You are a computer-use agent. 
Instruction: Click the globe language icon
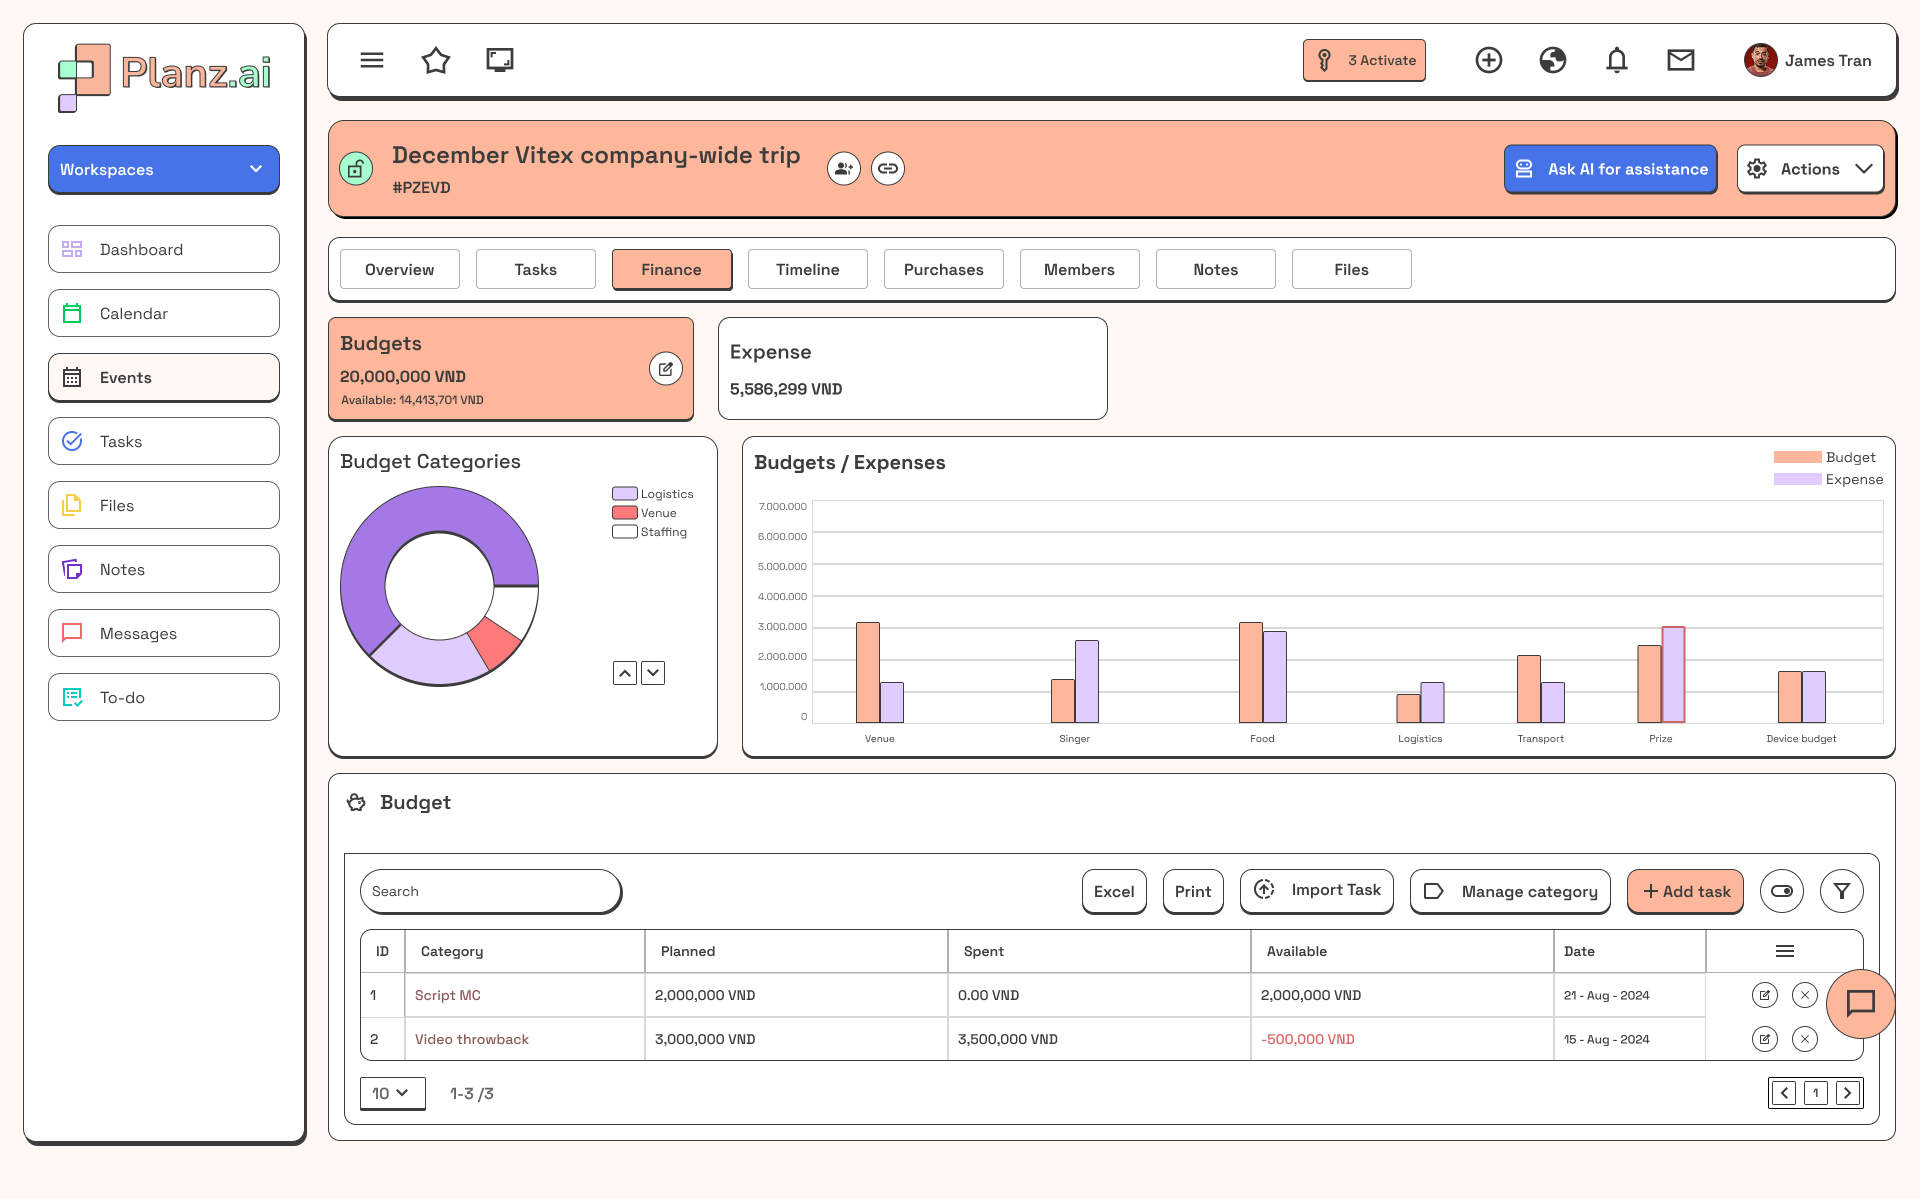(x=1552, y=61)
